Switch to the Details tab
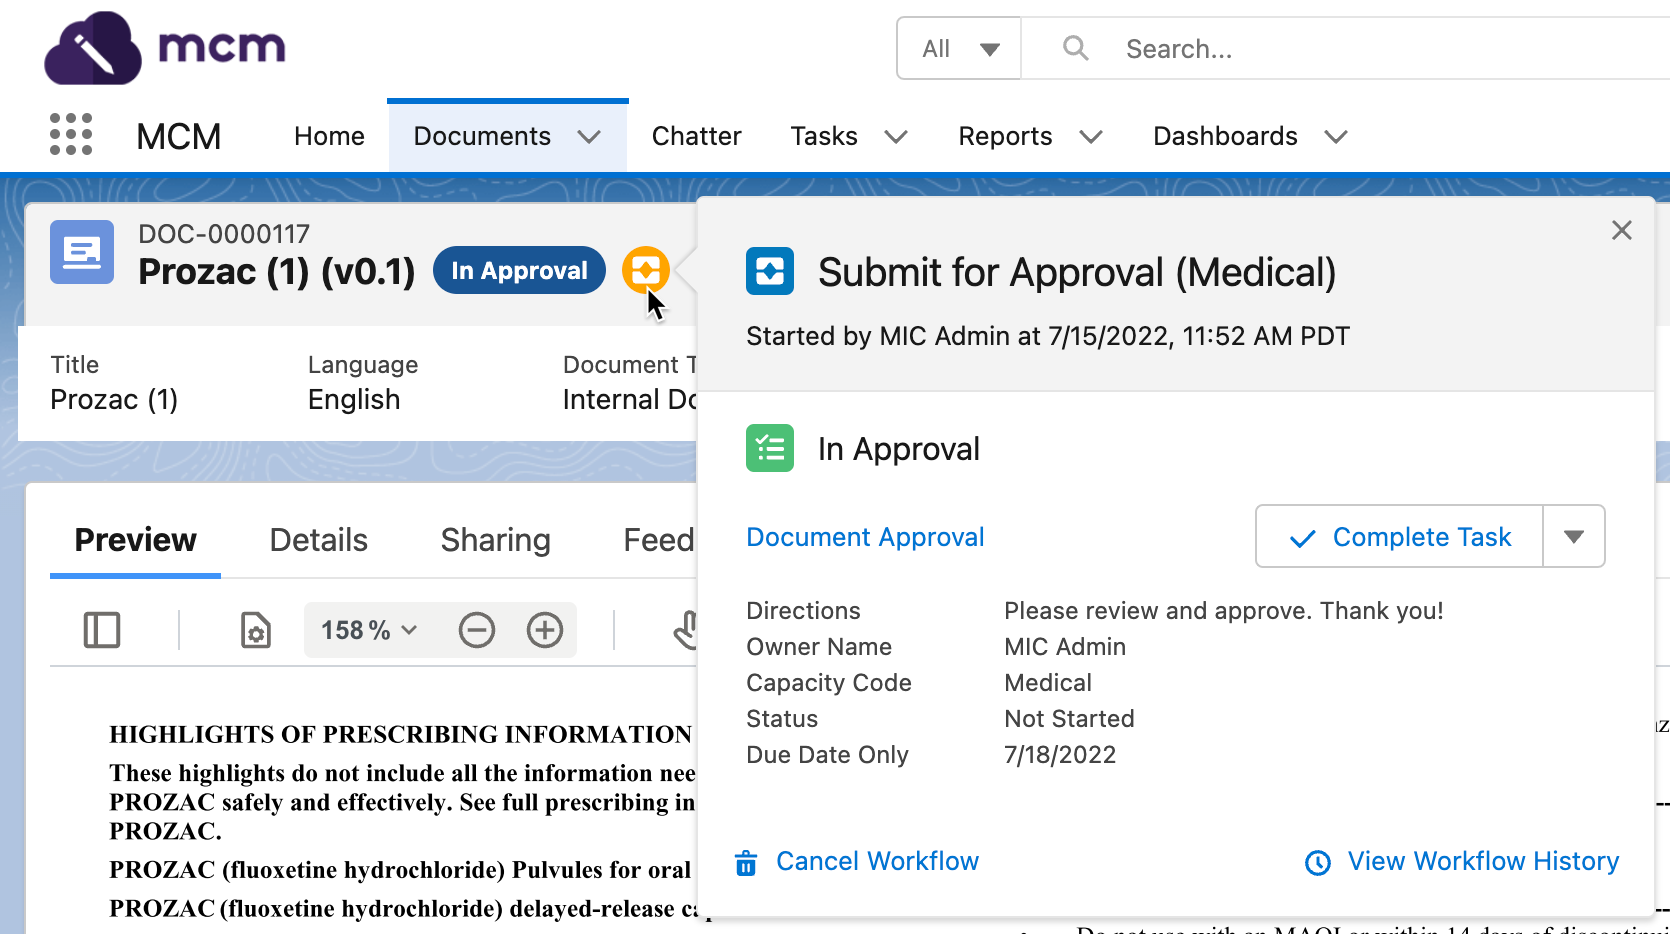Screen dimensions: 1670x934 pyautogui.click(x=318, y=540)
